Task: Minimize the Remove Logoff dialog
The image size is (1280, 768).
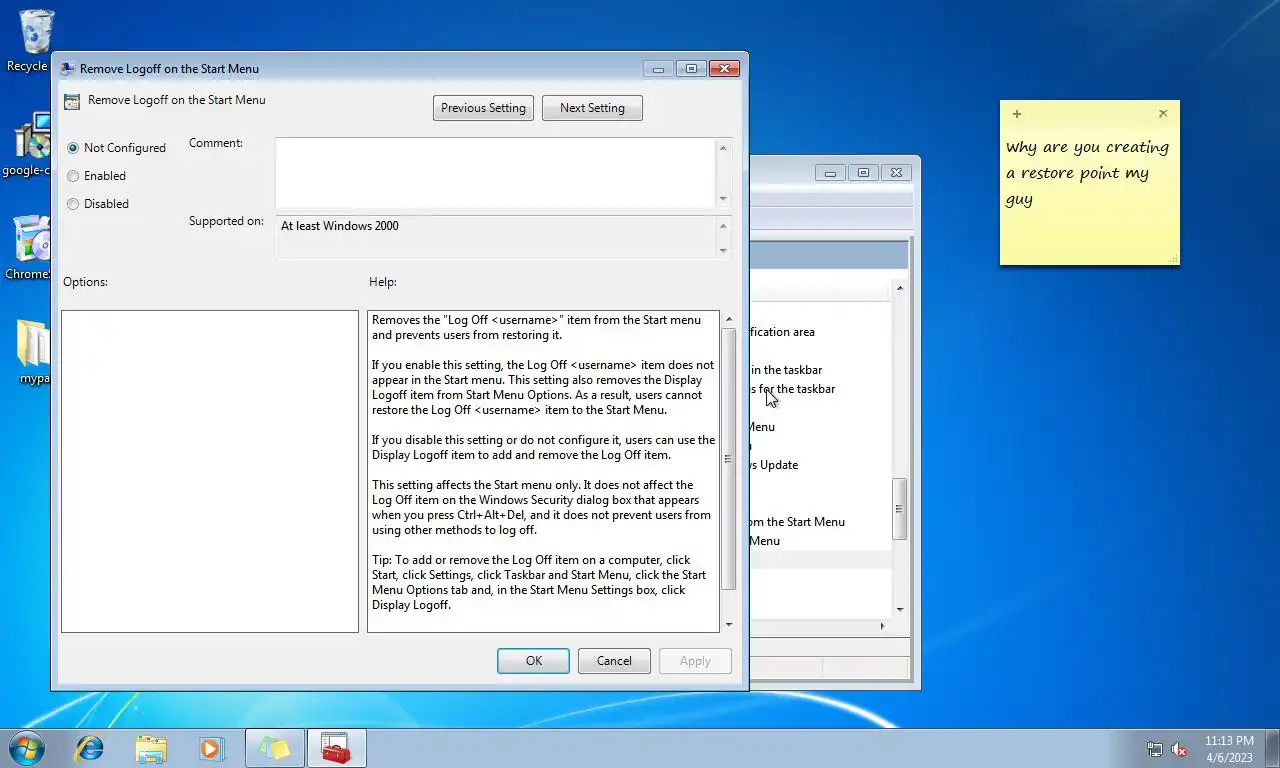Action: (658, 69)
